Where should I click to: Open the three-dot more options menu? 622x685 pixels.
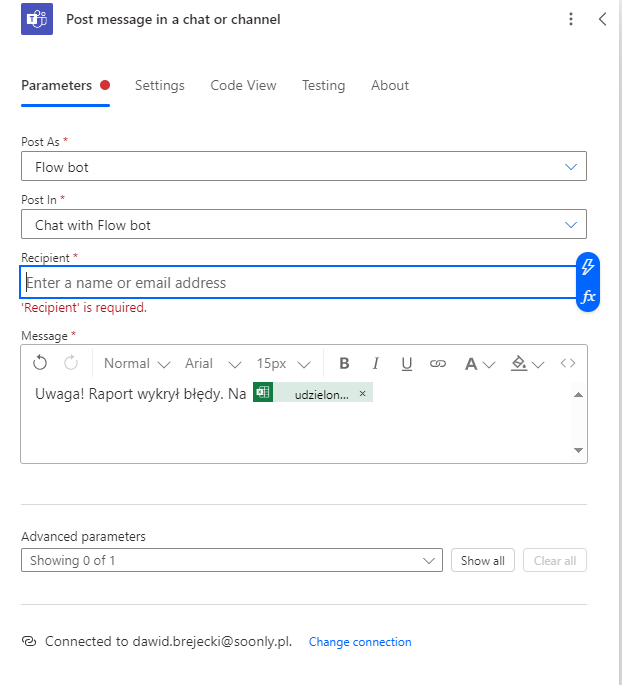(x=571, y=19)
